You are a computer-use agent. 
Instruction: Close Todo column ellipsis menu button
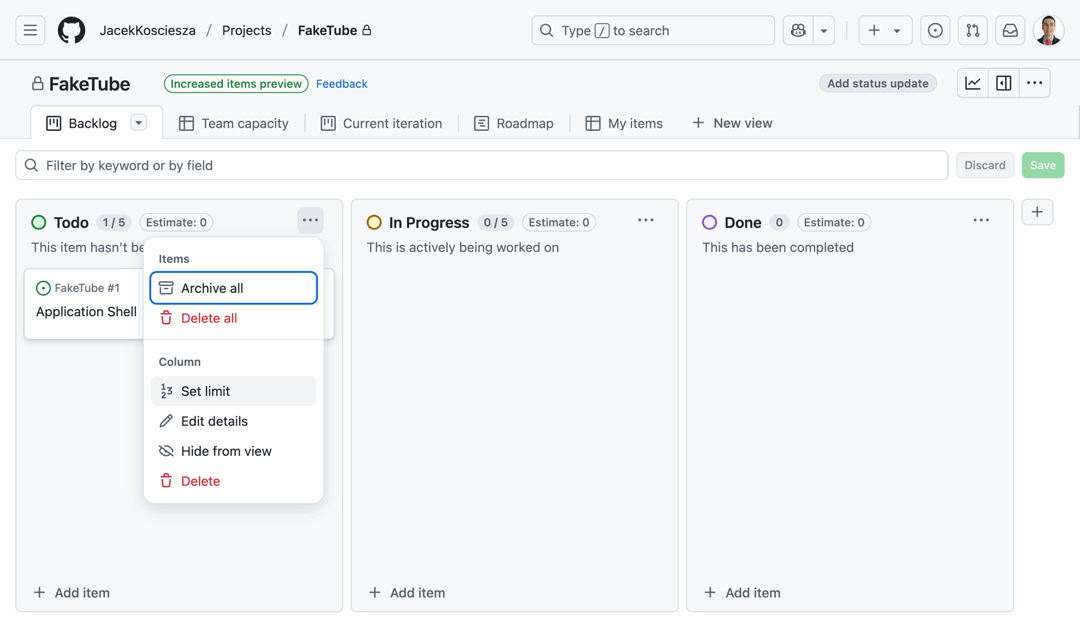pos(311,220)
